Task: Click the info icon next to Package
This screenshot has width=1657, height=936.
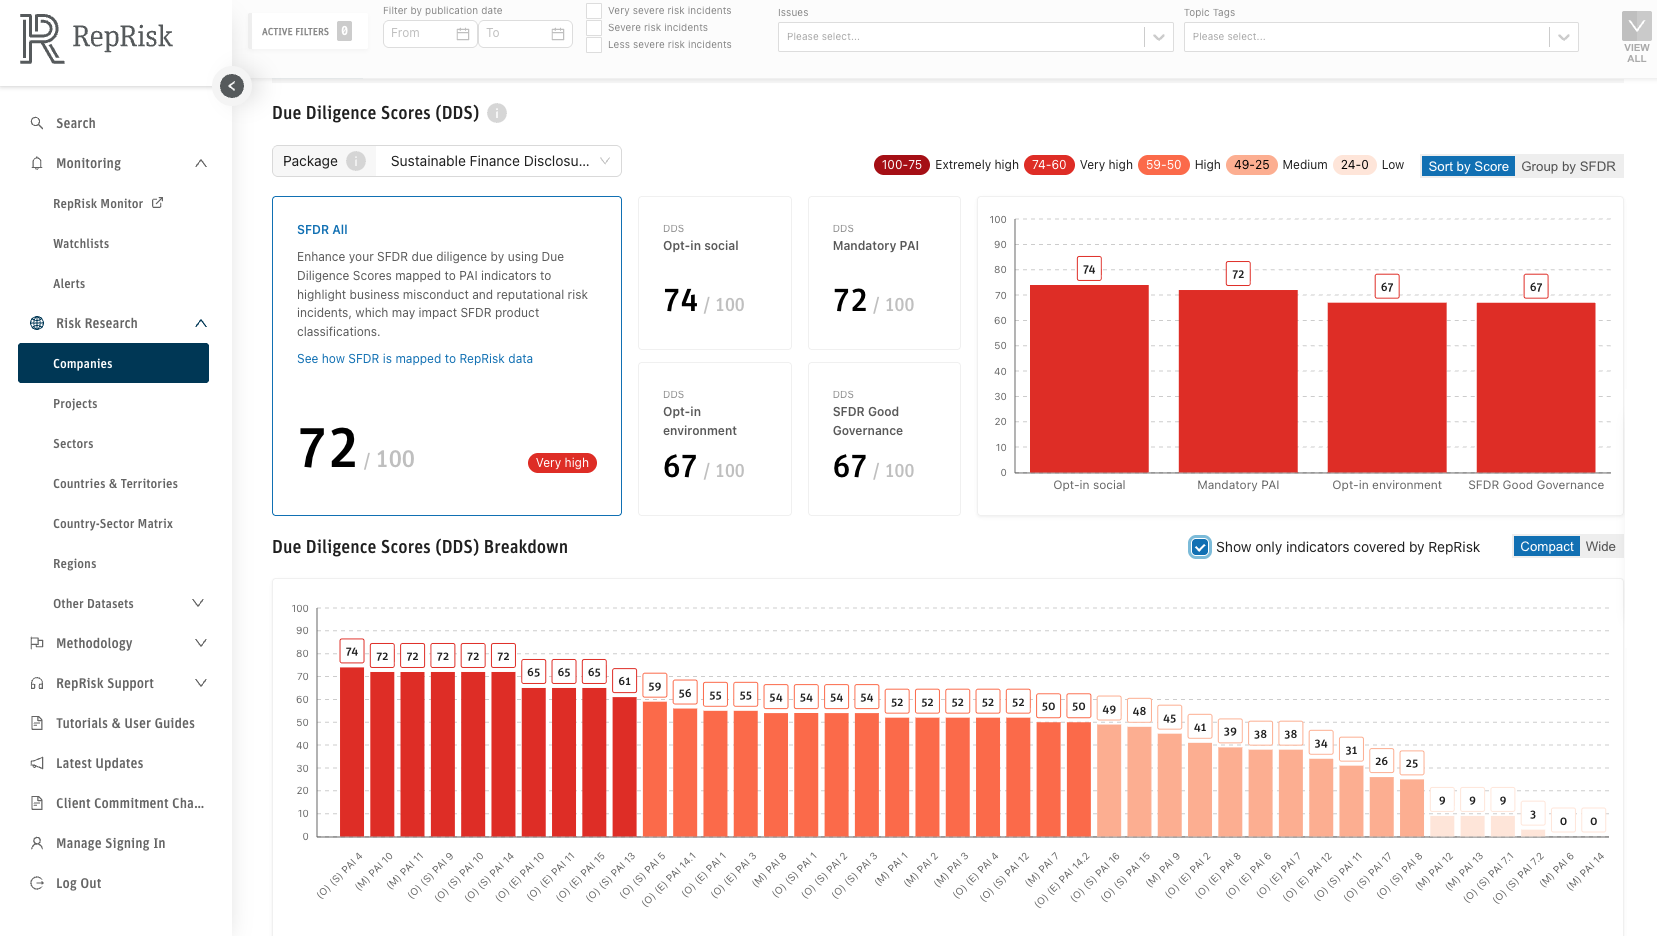Action: coord(356,161)
